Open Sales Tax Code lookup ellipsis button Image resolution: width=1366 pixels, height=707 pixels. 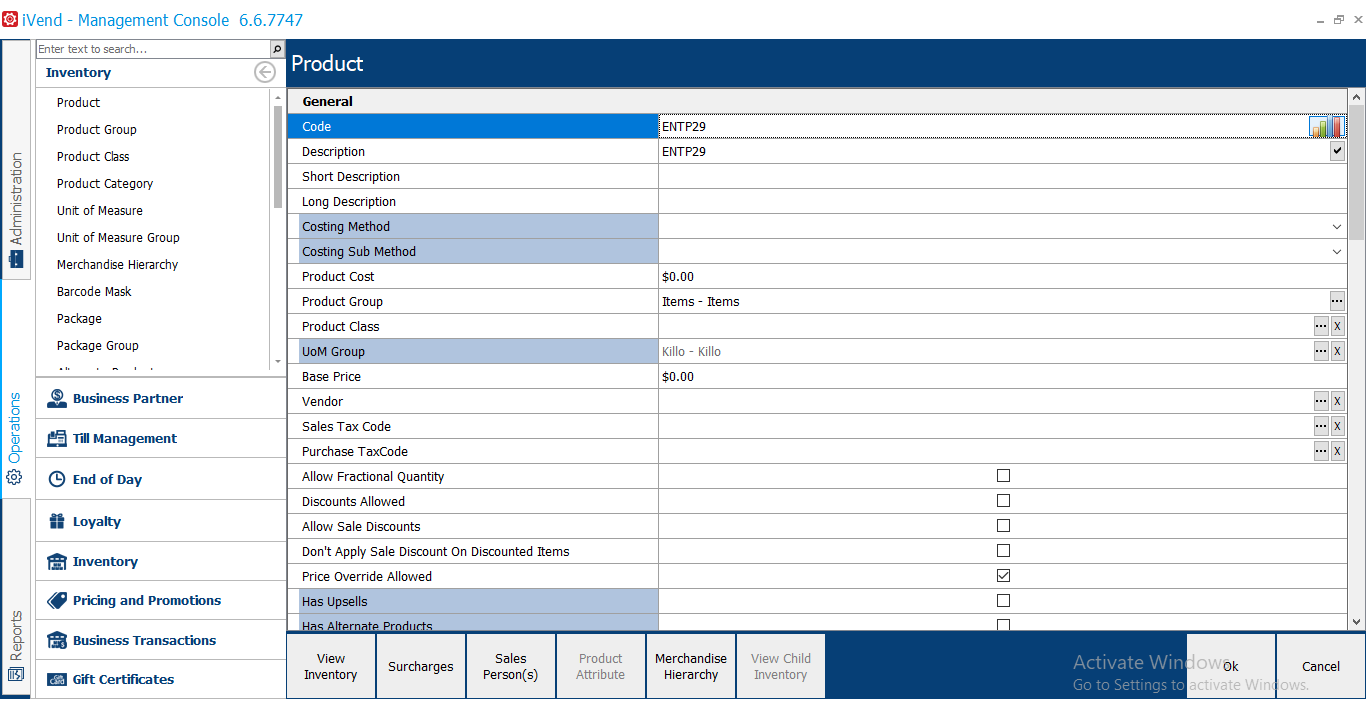tap(1321, 426)
